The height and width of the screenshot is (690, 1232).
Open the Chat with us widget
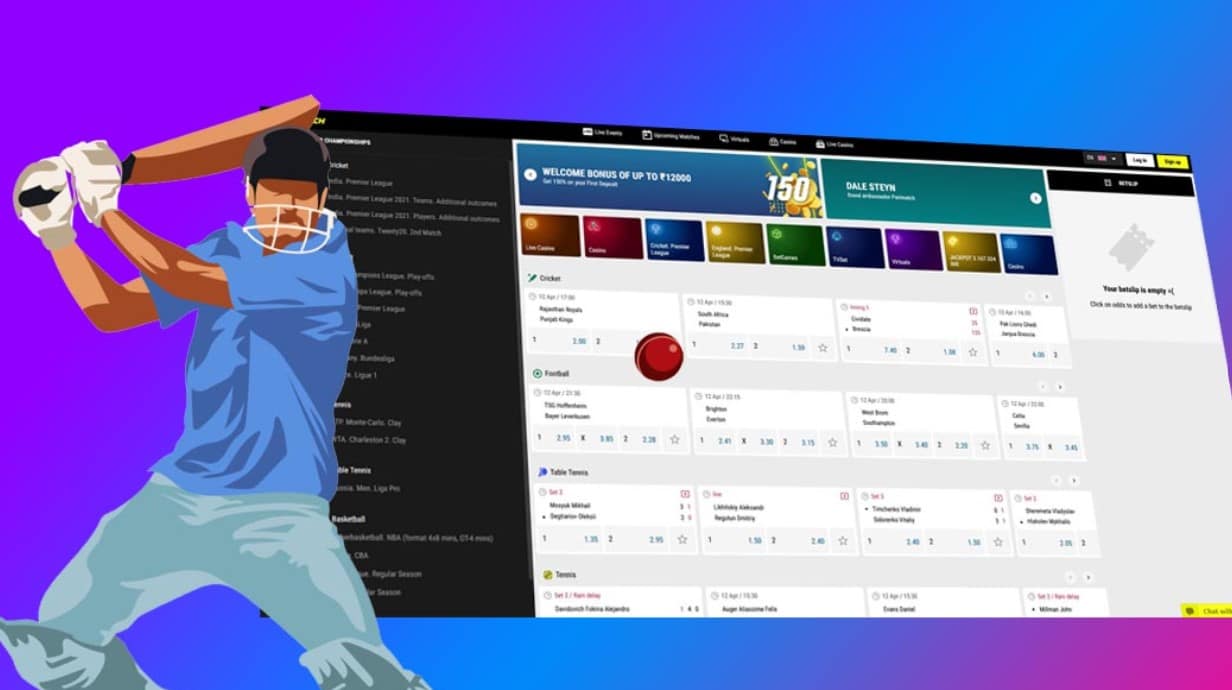(1207, 610)
